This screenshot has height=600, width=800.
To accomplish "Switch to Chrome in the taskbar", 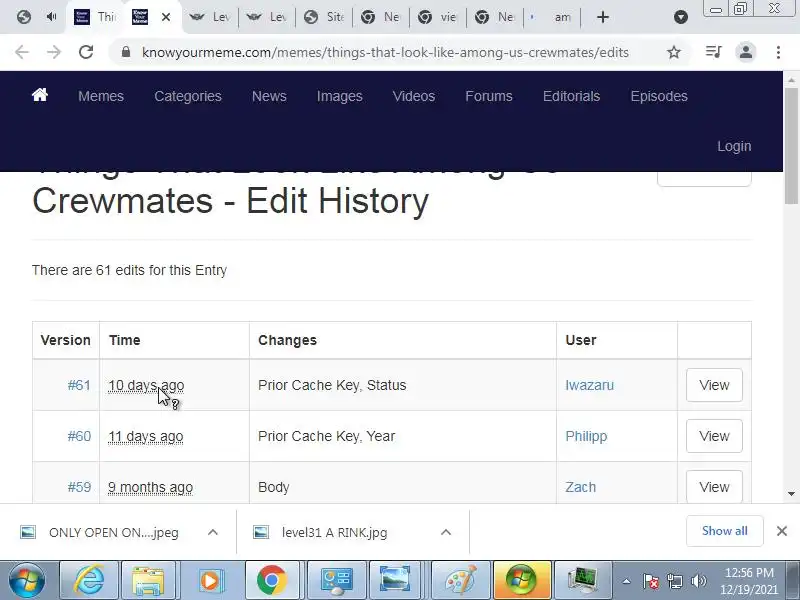I will (271, 580).
